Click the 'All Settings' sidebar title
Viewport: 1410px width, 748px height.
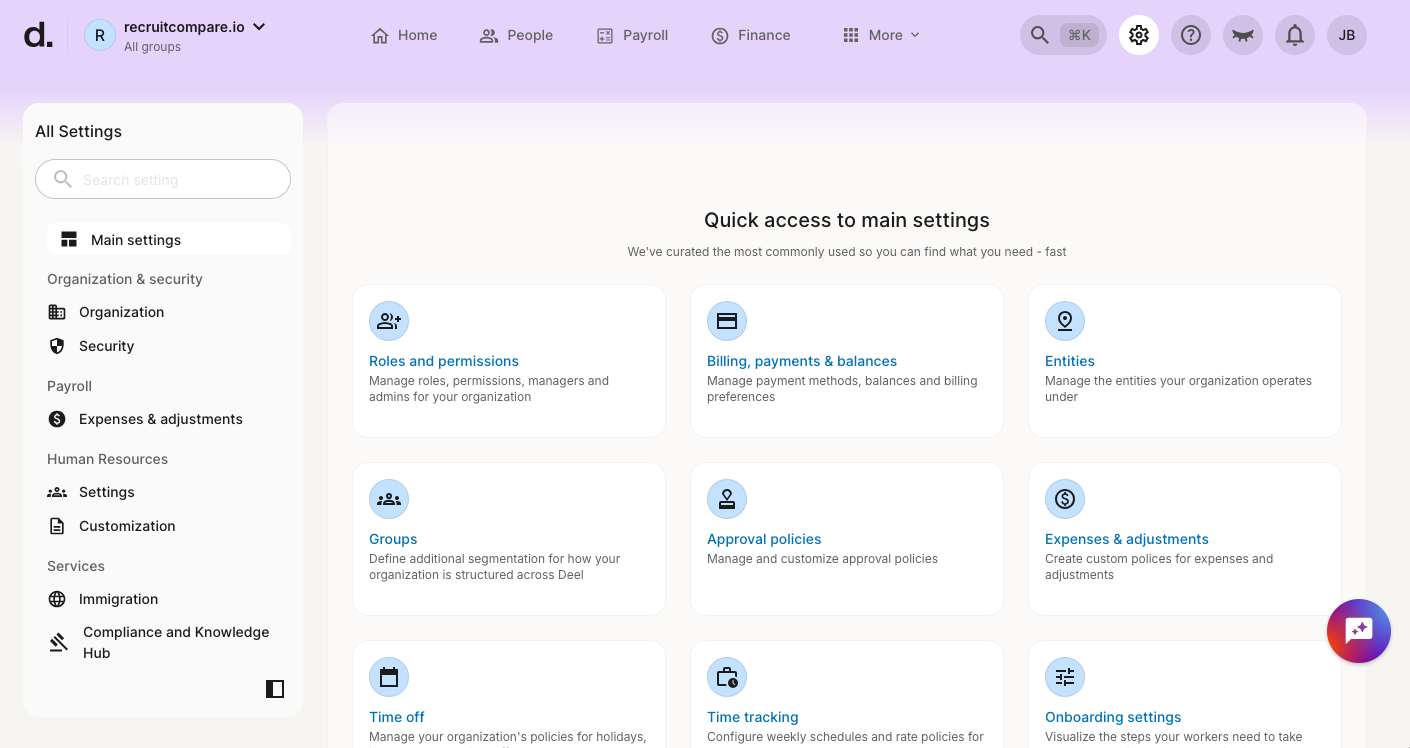point(78,131)
